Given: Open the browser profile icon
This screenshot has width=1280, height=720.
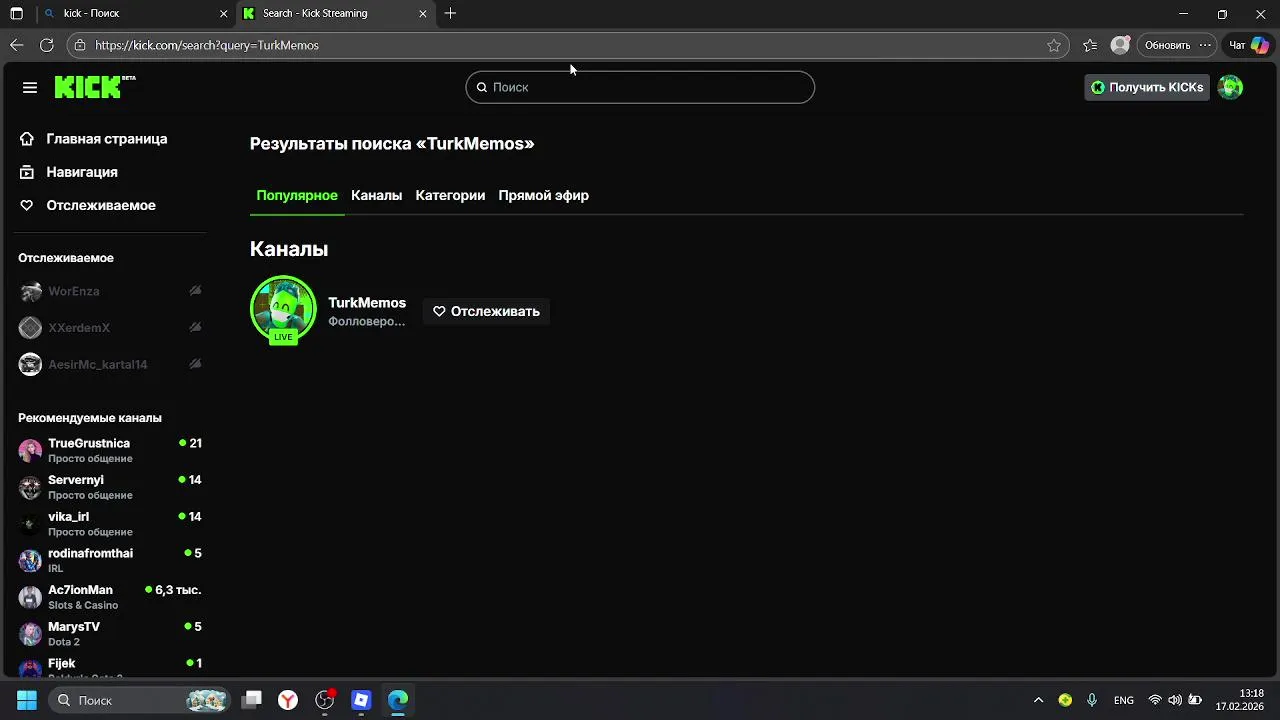Looking at the screenshot, I should (1120, 45).
